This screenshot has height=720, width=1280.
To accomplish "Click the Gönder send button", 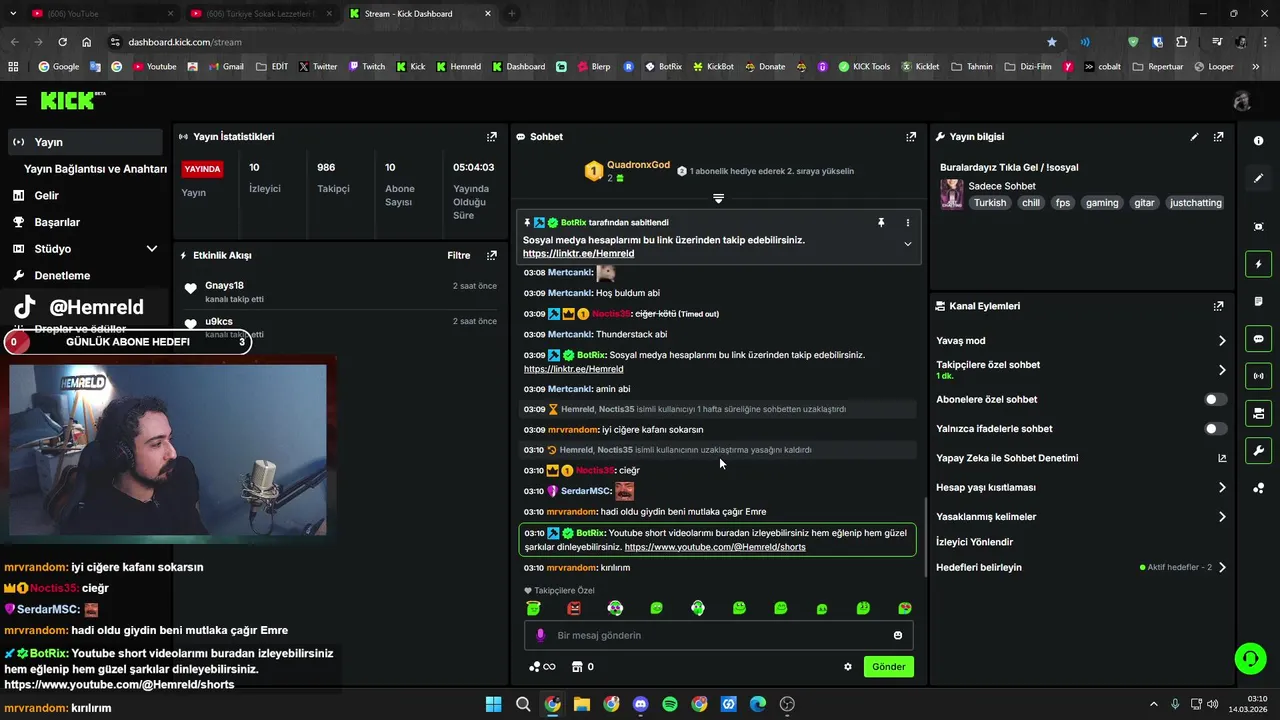I will point(888,667).
